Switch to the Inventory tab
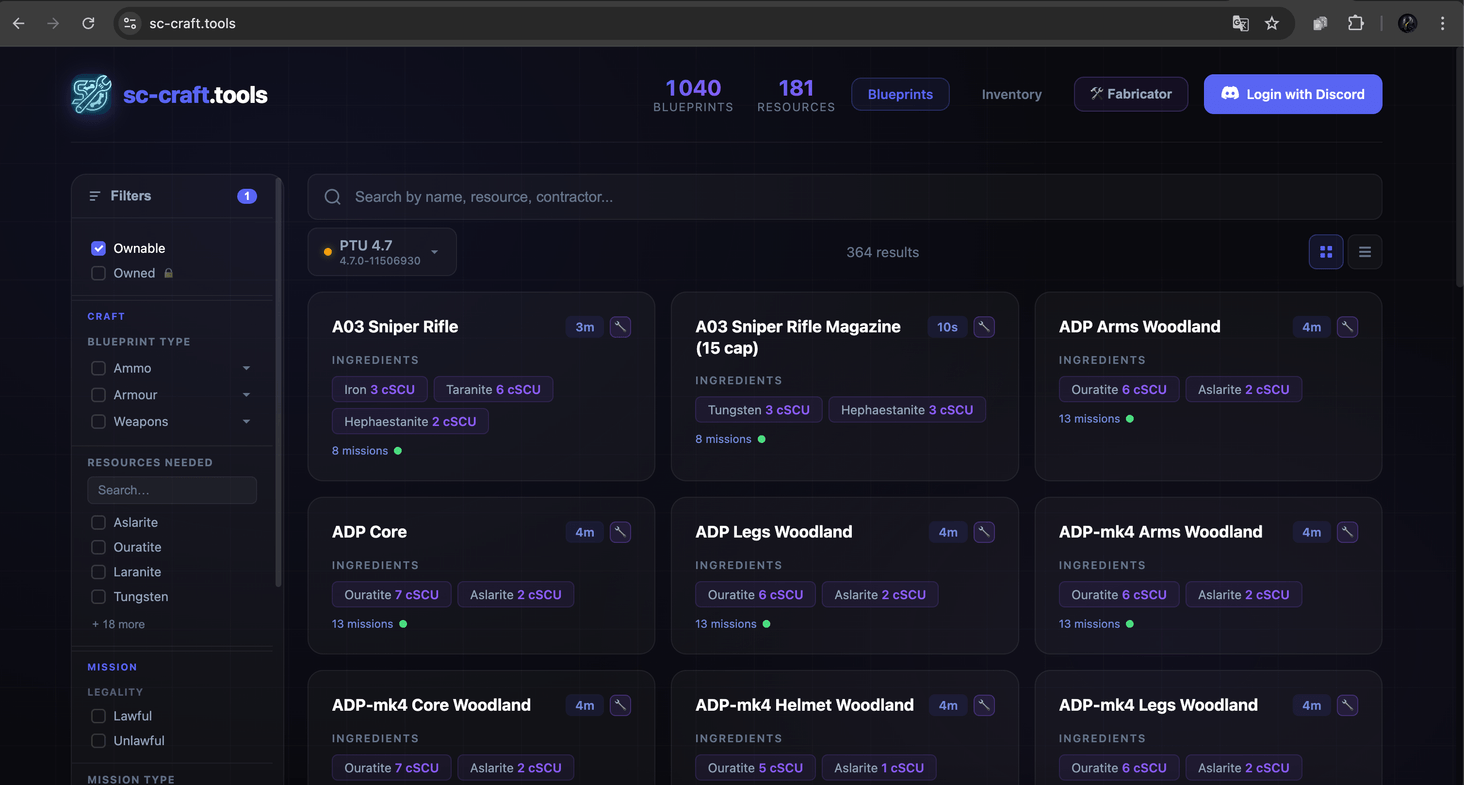Screen dimensions: 1464x785 (x=1011, y=93)
